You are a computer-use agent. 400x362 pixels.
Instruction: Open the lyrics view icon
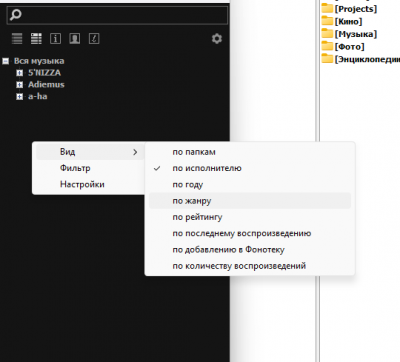pyautogui.click(x=94, y=39)
